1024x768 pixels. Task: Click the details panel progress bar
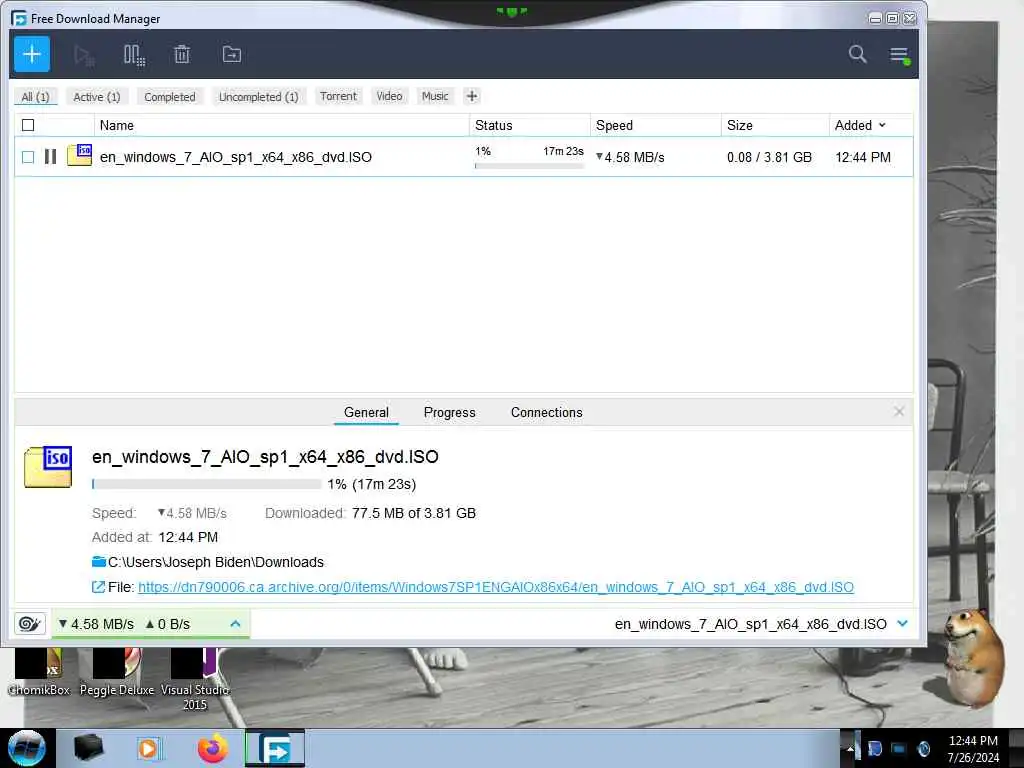tap(206, 484)
